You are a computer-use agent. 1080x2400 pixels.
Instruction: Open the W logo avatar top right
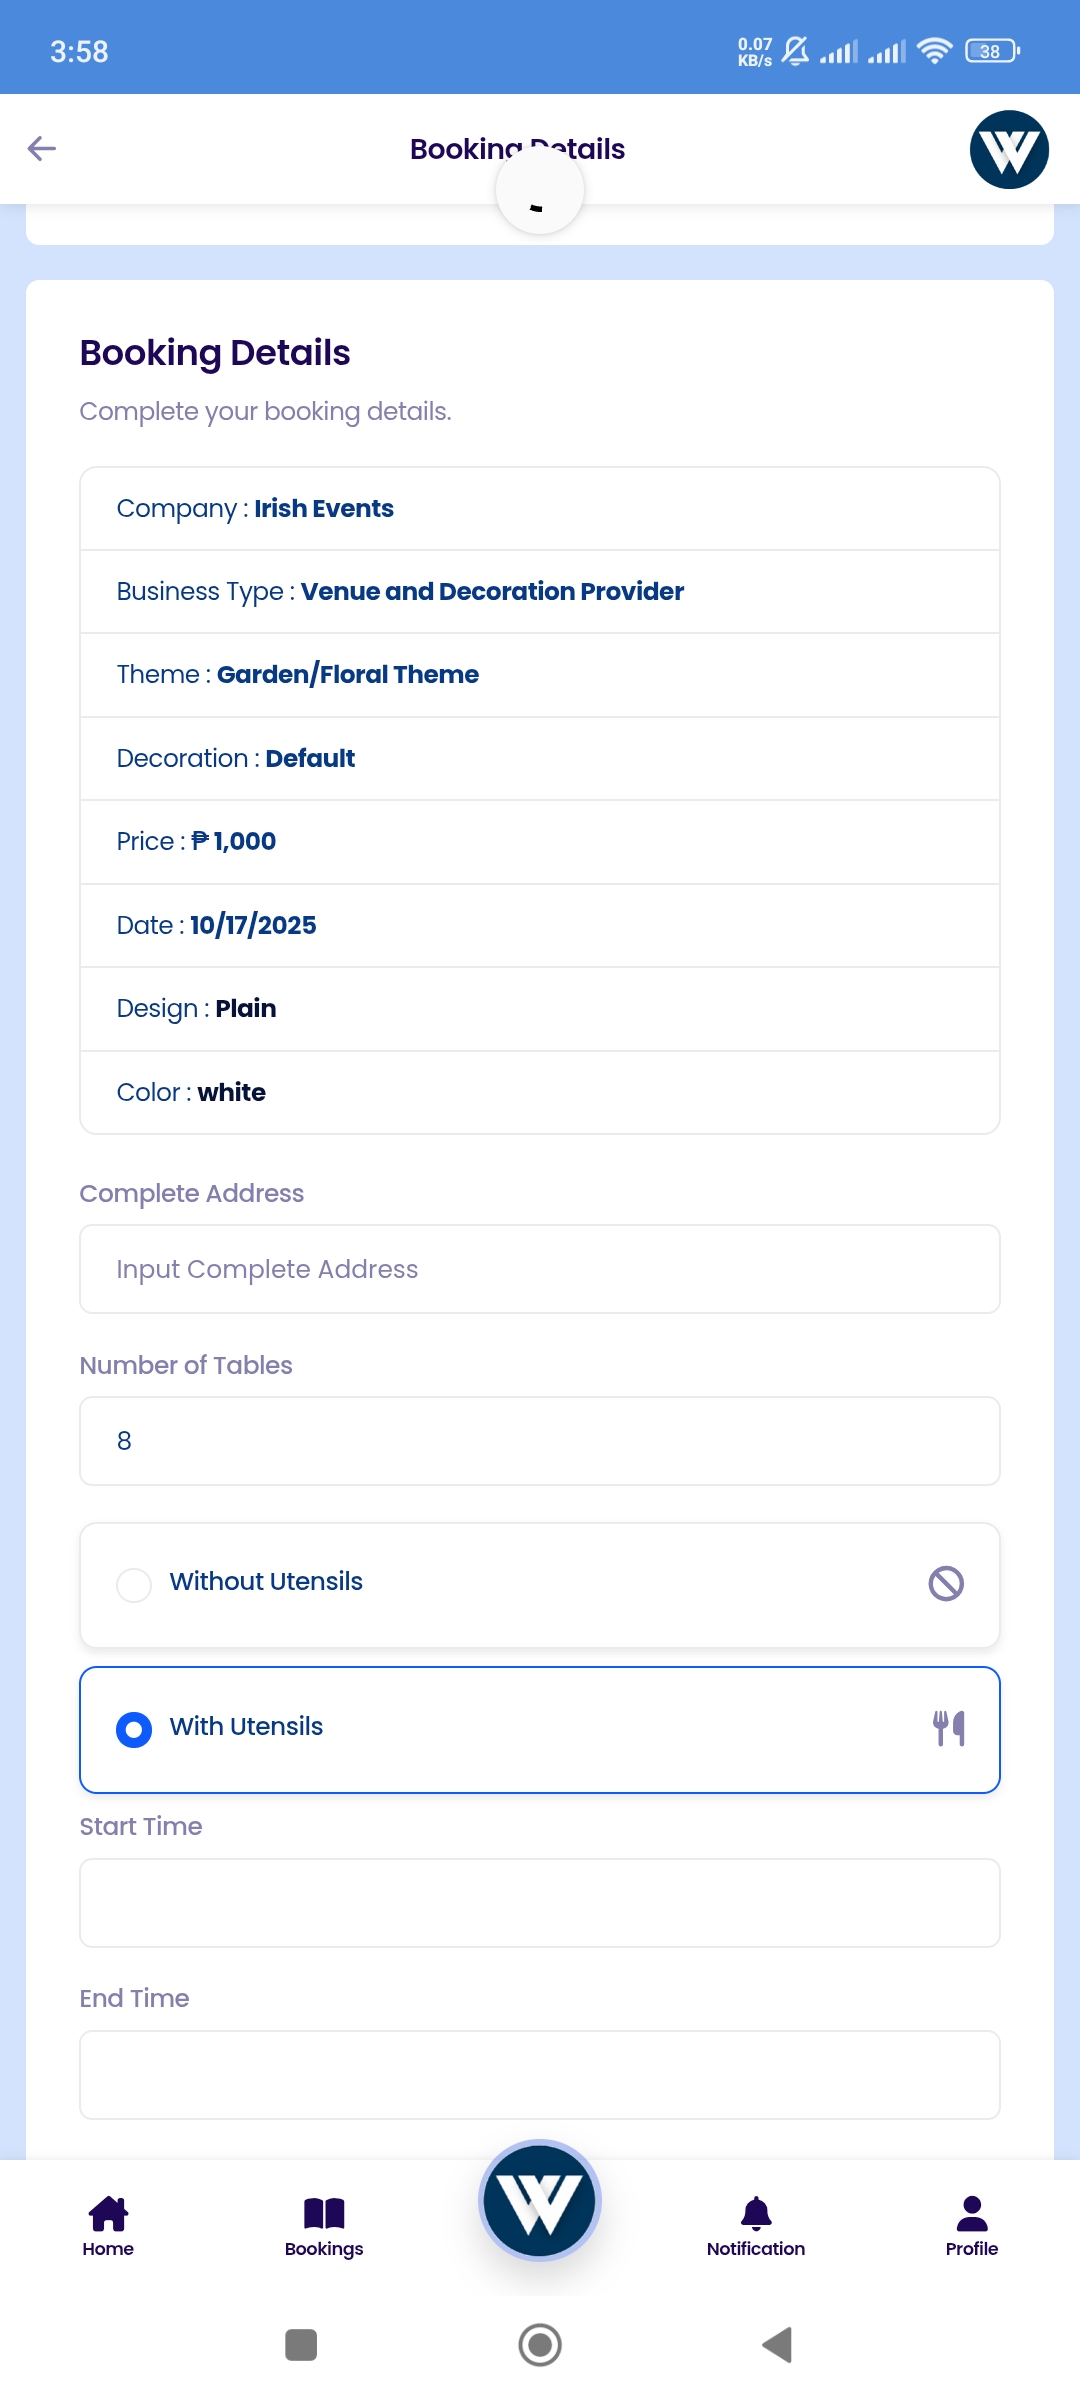(1009, 150)
